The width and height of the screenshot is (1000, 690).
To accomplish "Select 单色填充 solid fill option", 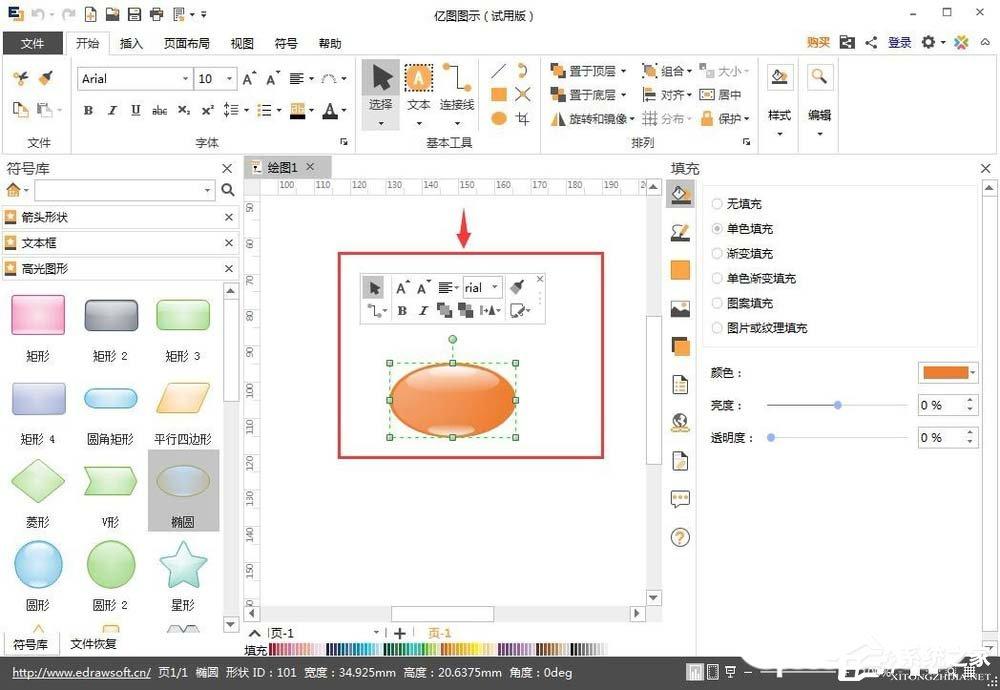I will [x=742, y=228].
